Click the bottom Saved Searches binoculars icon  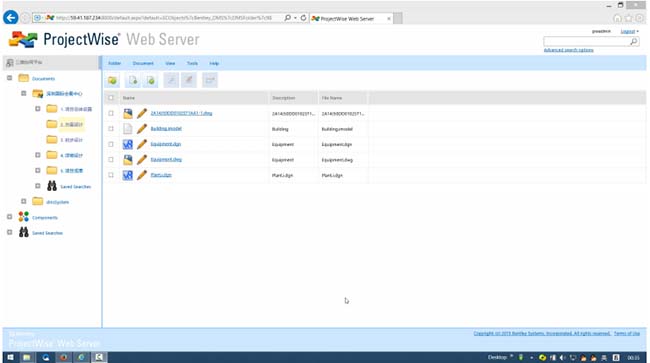point(24,232)
